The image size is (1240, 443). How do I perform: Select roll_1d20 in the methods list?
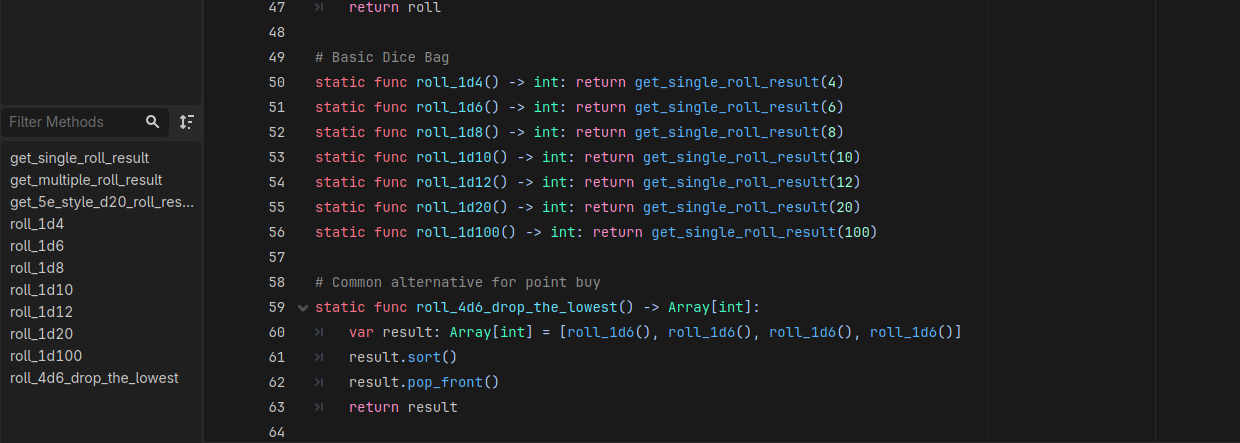pyautogui.click(x=41, y=334)
